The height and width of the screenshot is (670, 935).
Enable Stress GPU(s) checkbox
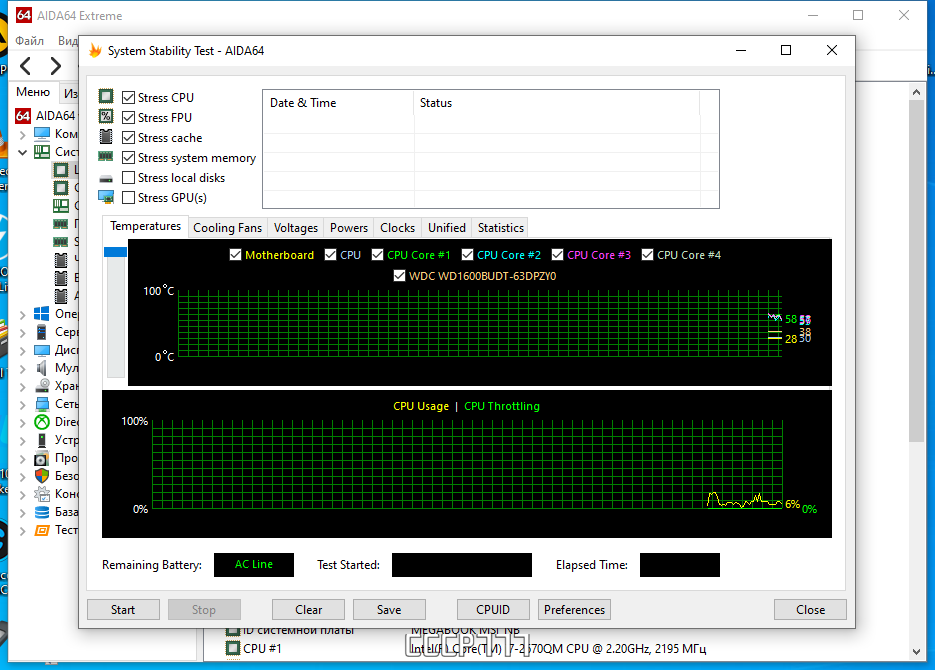tap(128, 197)
